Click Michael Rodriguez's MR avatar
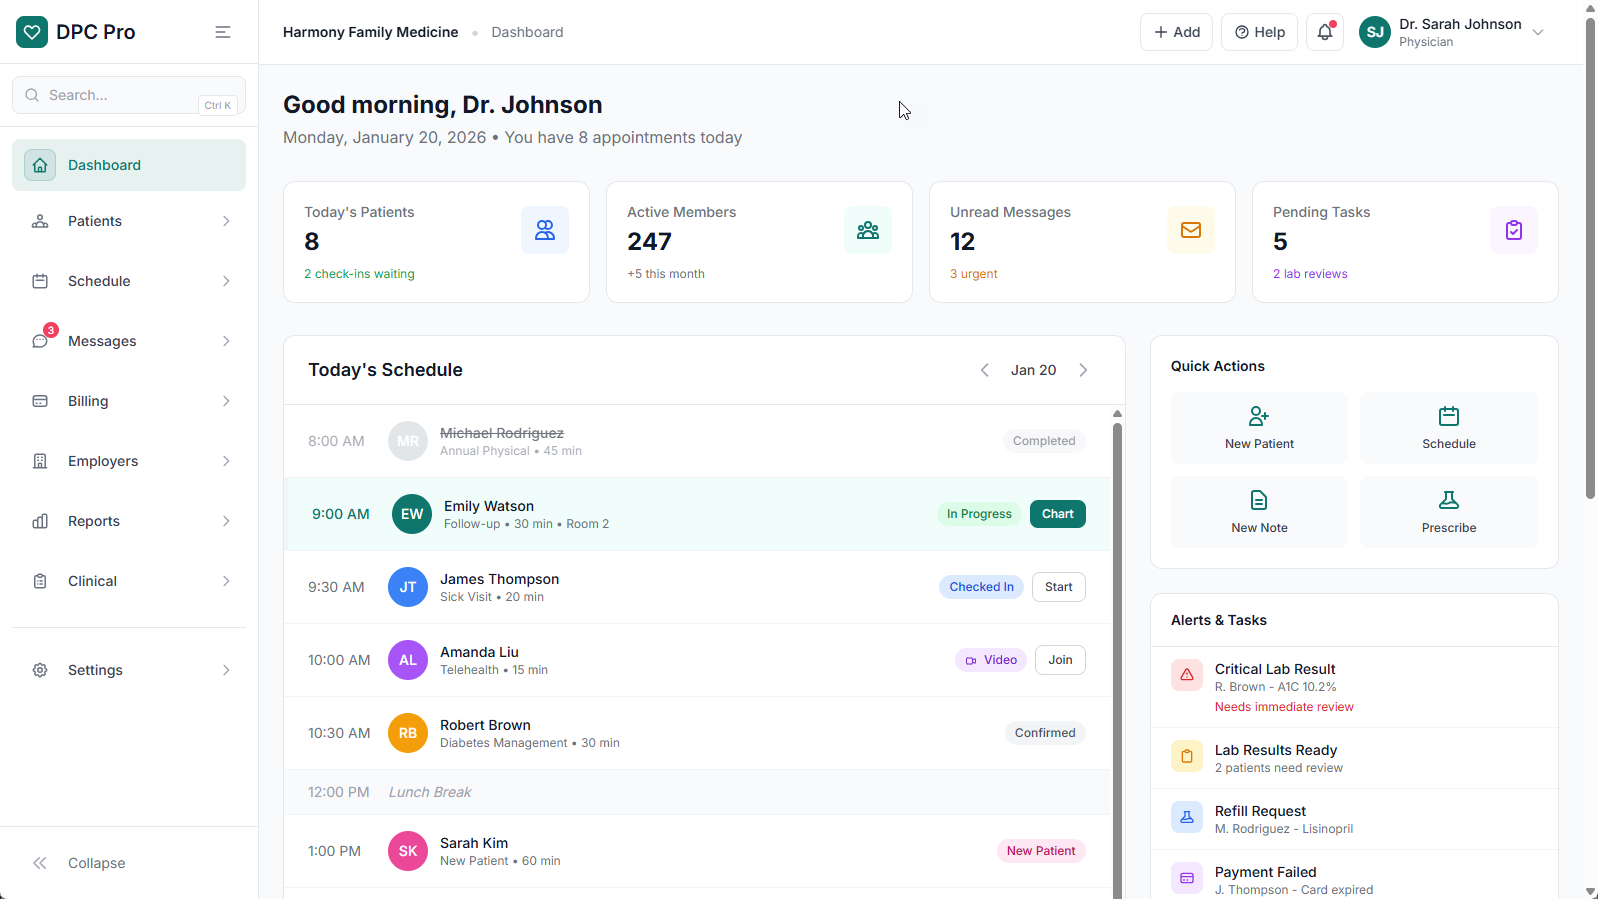The height and width of the screenshot is (899, 1598). [408, 441]
